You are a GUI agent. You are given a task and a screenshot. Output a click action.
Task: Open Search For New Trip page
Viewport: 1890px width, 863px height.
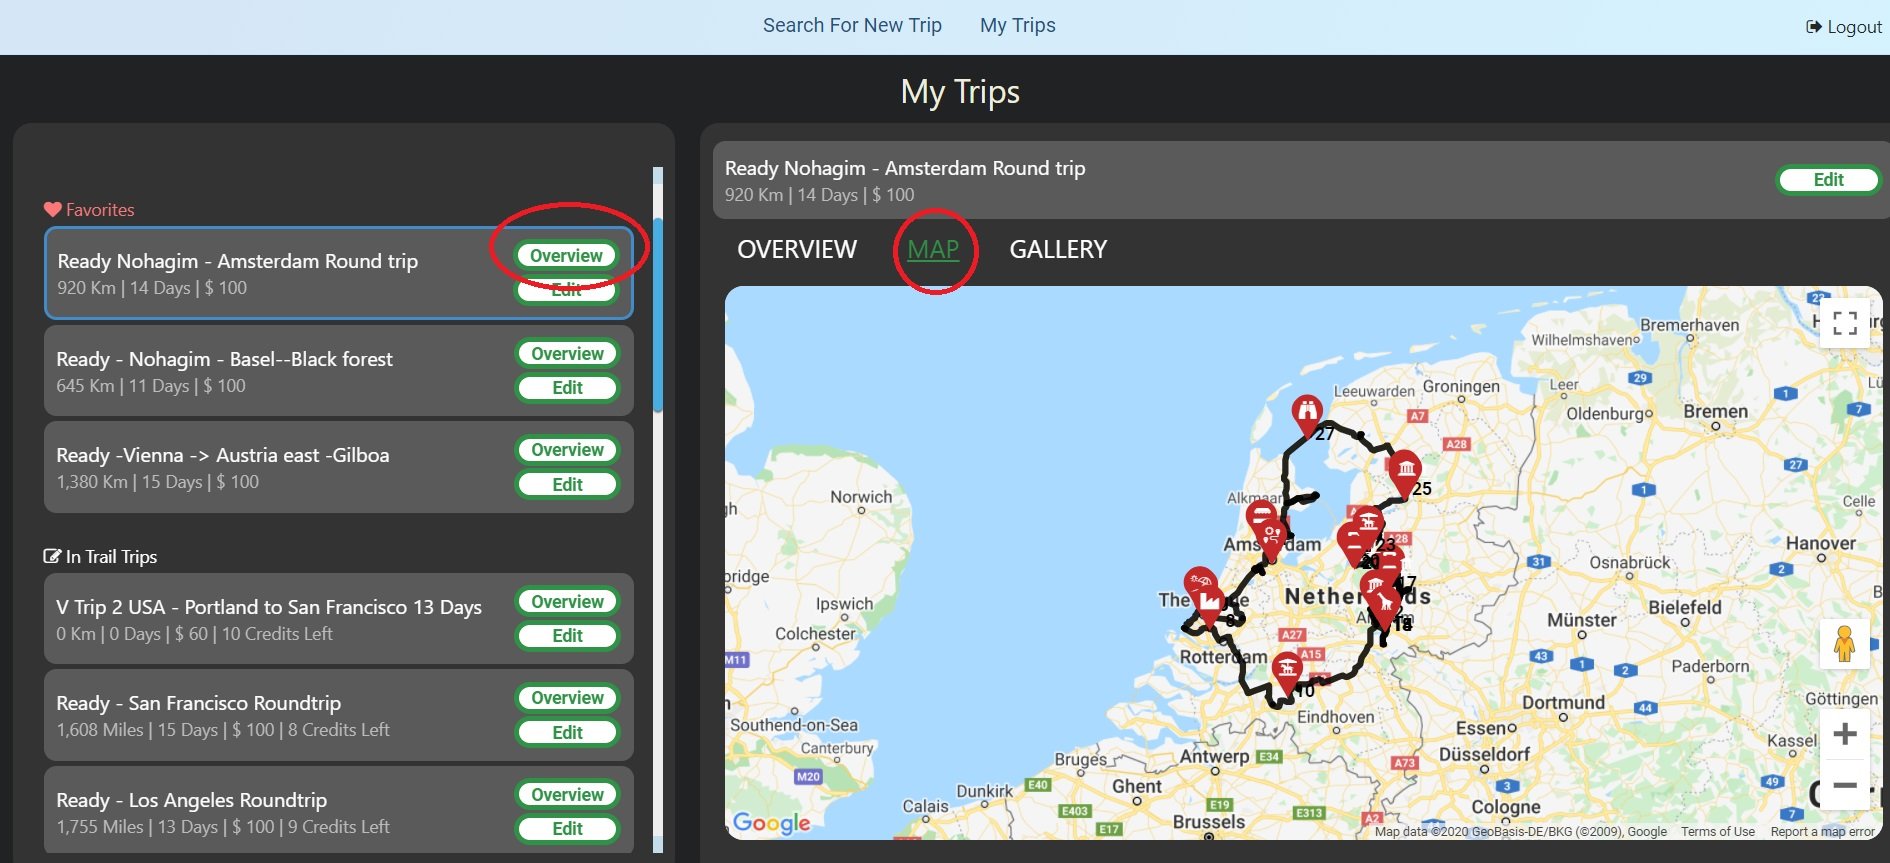[x=852, y=25]
